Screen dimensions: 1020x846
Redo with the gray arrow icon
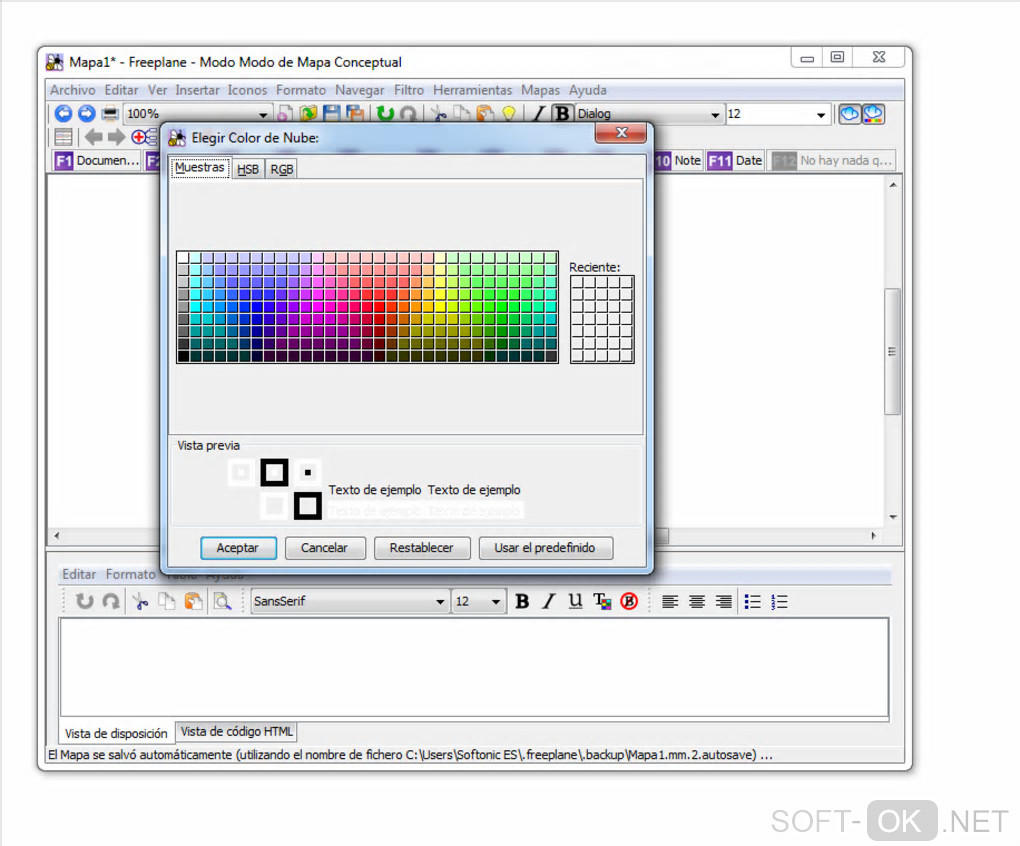(409, 114)
